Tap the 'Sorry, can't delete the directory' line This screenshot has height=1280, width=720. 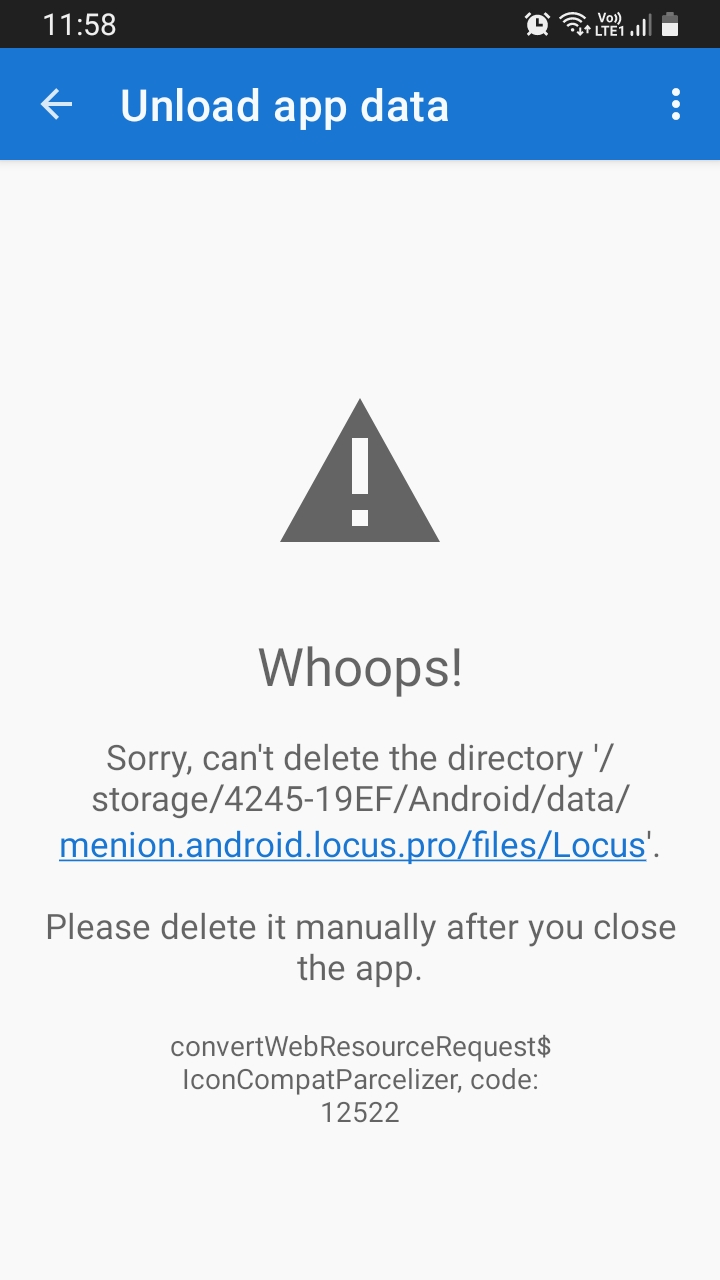(x=361, y=759)
